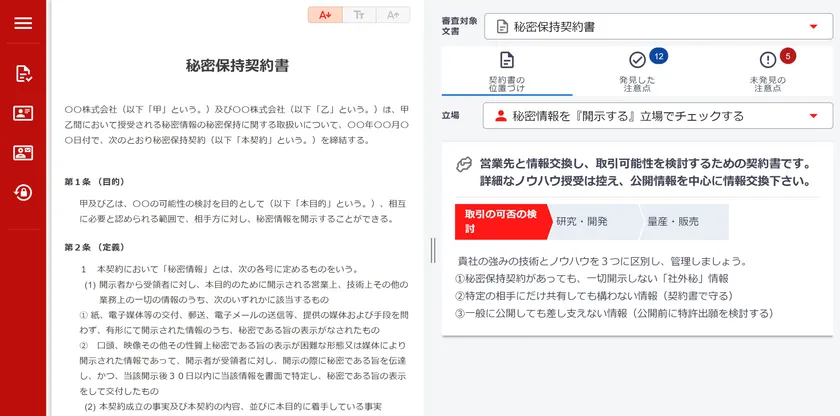
Task: Click the heading 第1条（目的）
Action: click(x=95, y=182)
